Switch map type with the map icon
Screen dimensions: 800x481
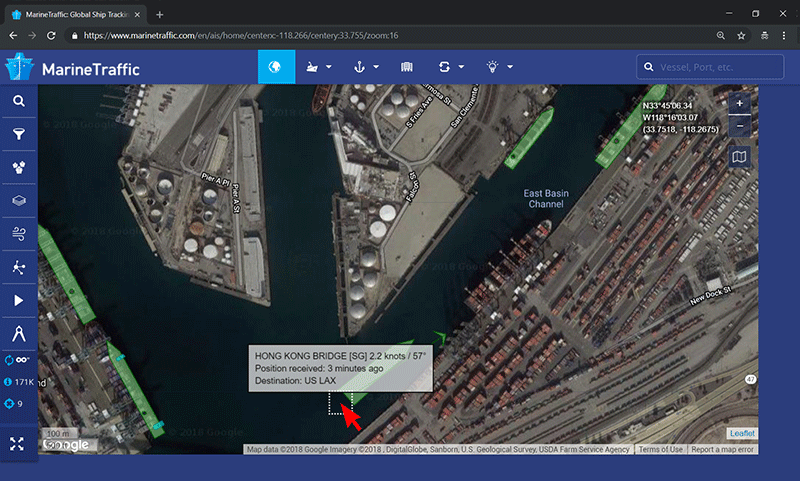739,157
